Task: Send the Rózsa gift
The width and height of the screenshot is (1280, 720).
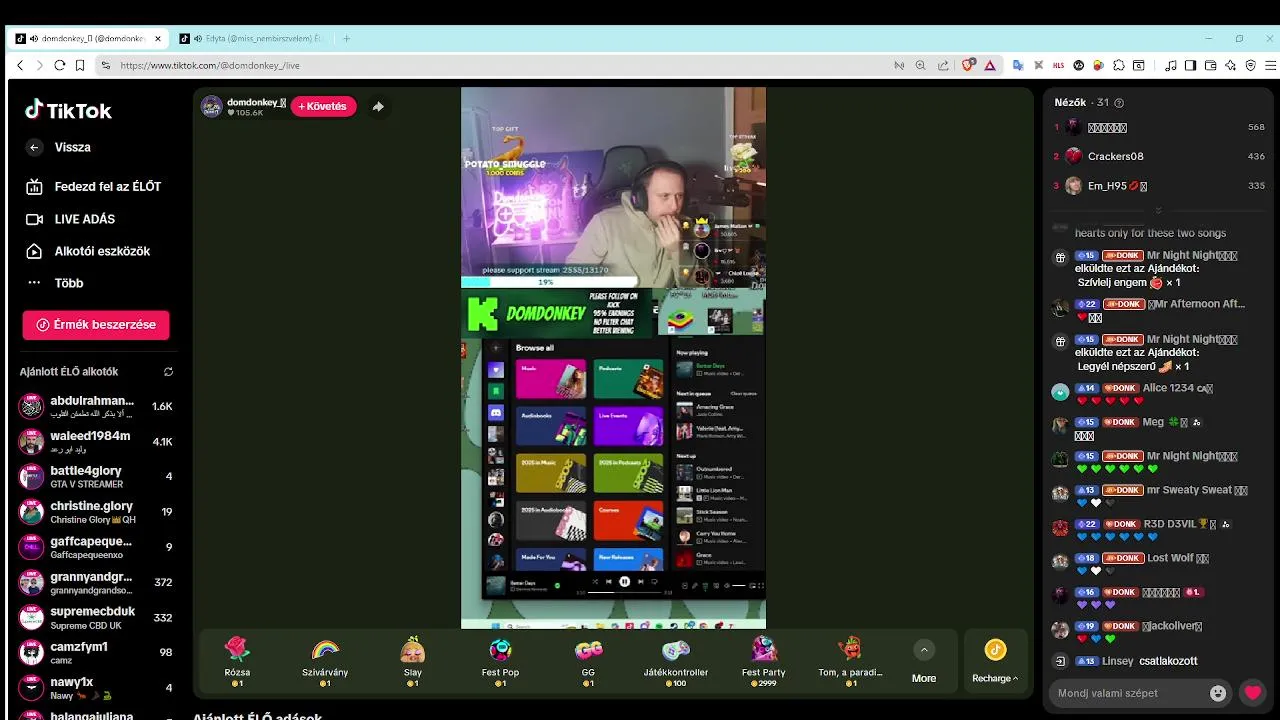Action: point(237,660)
